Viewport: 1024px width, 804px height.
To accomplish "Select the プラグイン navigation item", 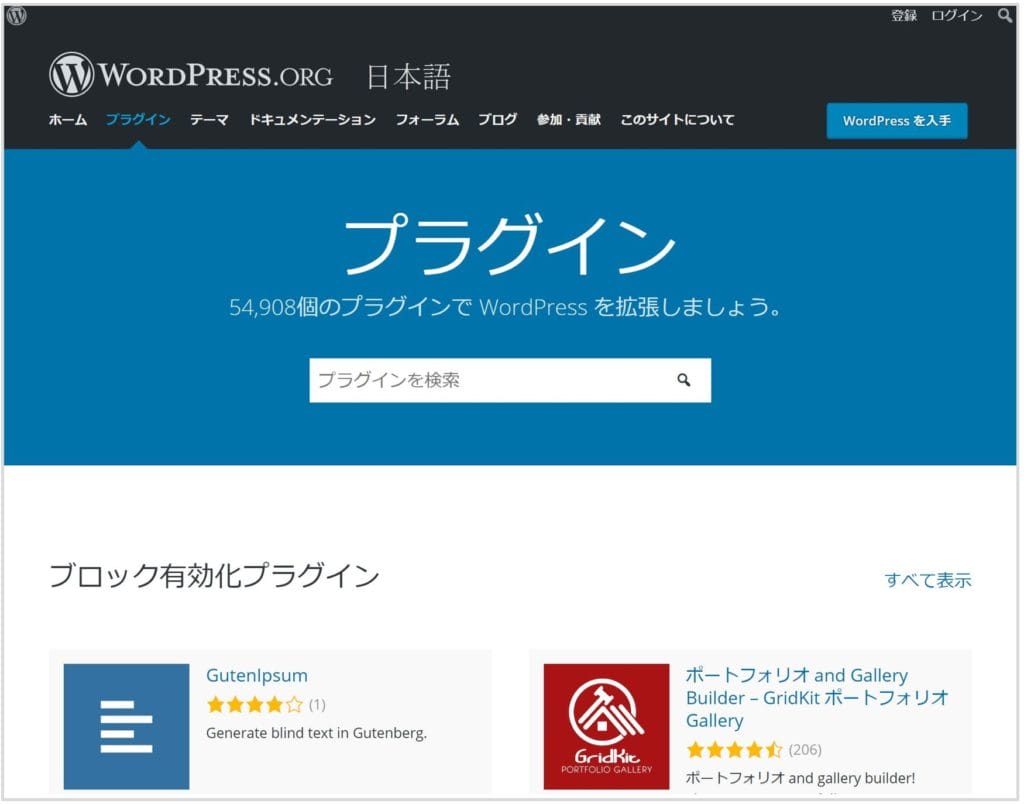I will point(138,120).
